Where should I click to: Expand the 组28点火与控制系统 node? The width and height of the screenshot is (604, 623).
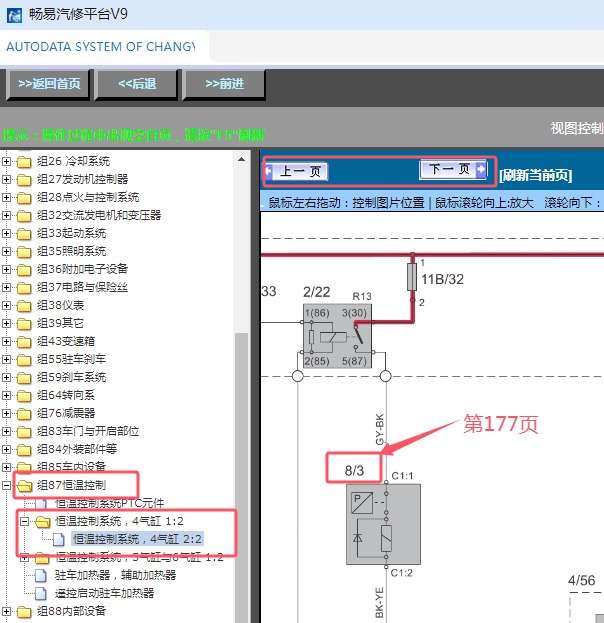[x=6, y=197]
